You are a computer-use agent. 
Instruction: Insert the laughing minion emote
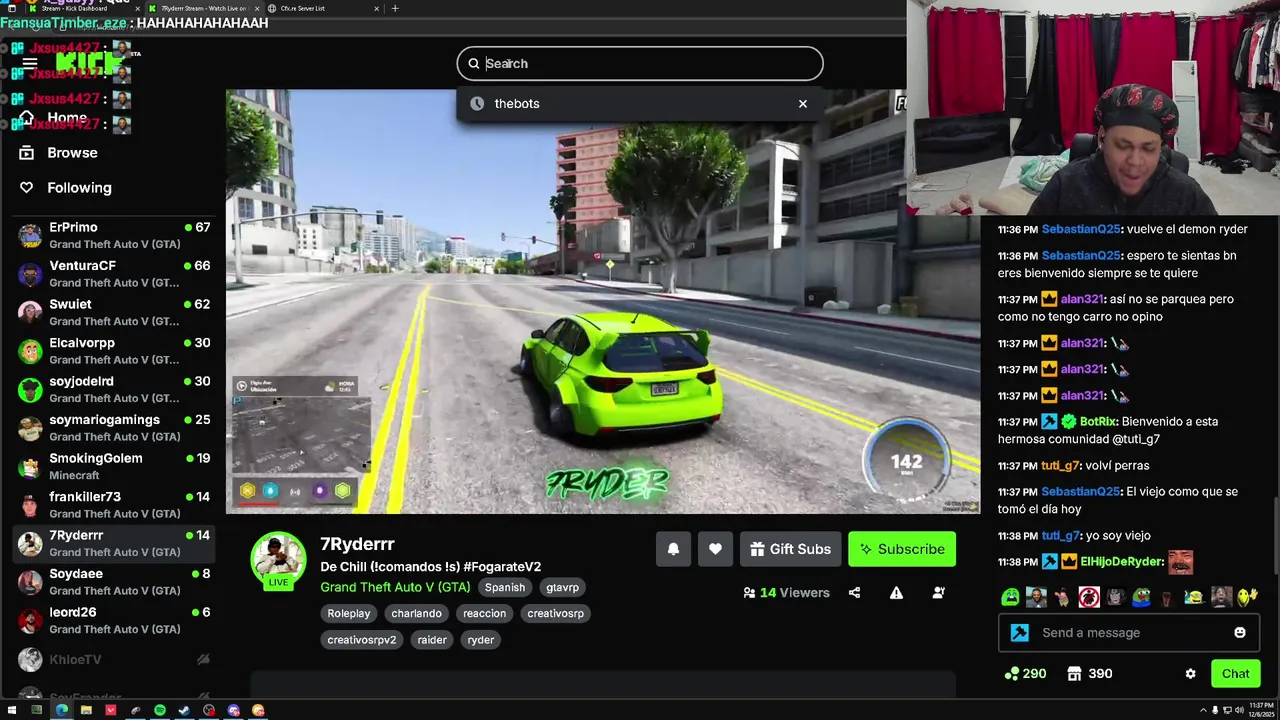pos(1193,598)
